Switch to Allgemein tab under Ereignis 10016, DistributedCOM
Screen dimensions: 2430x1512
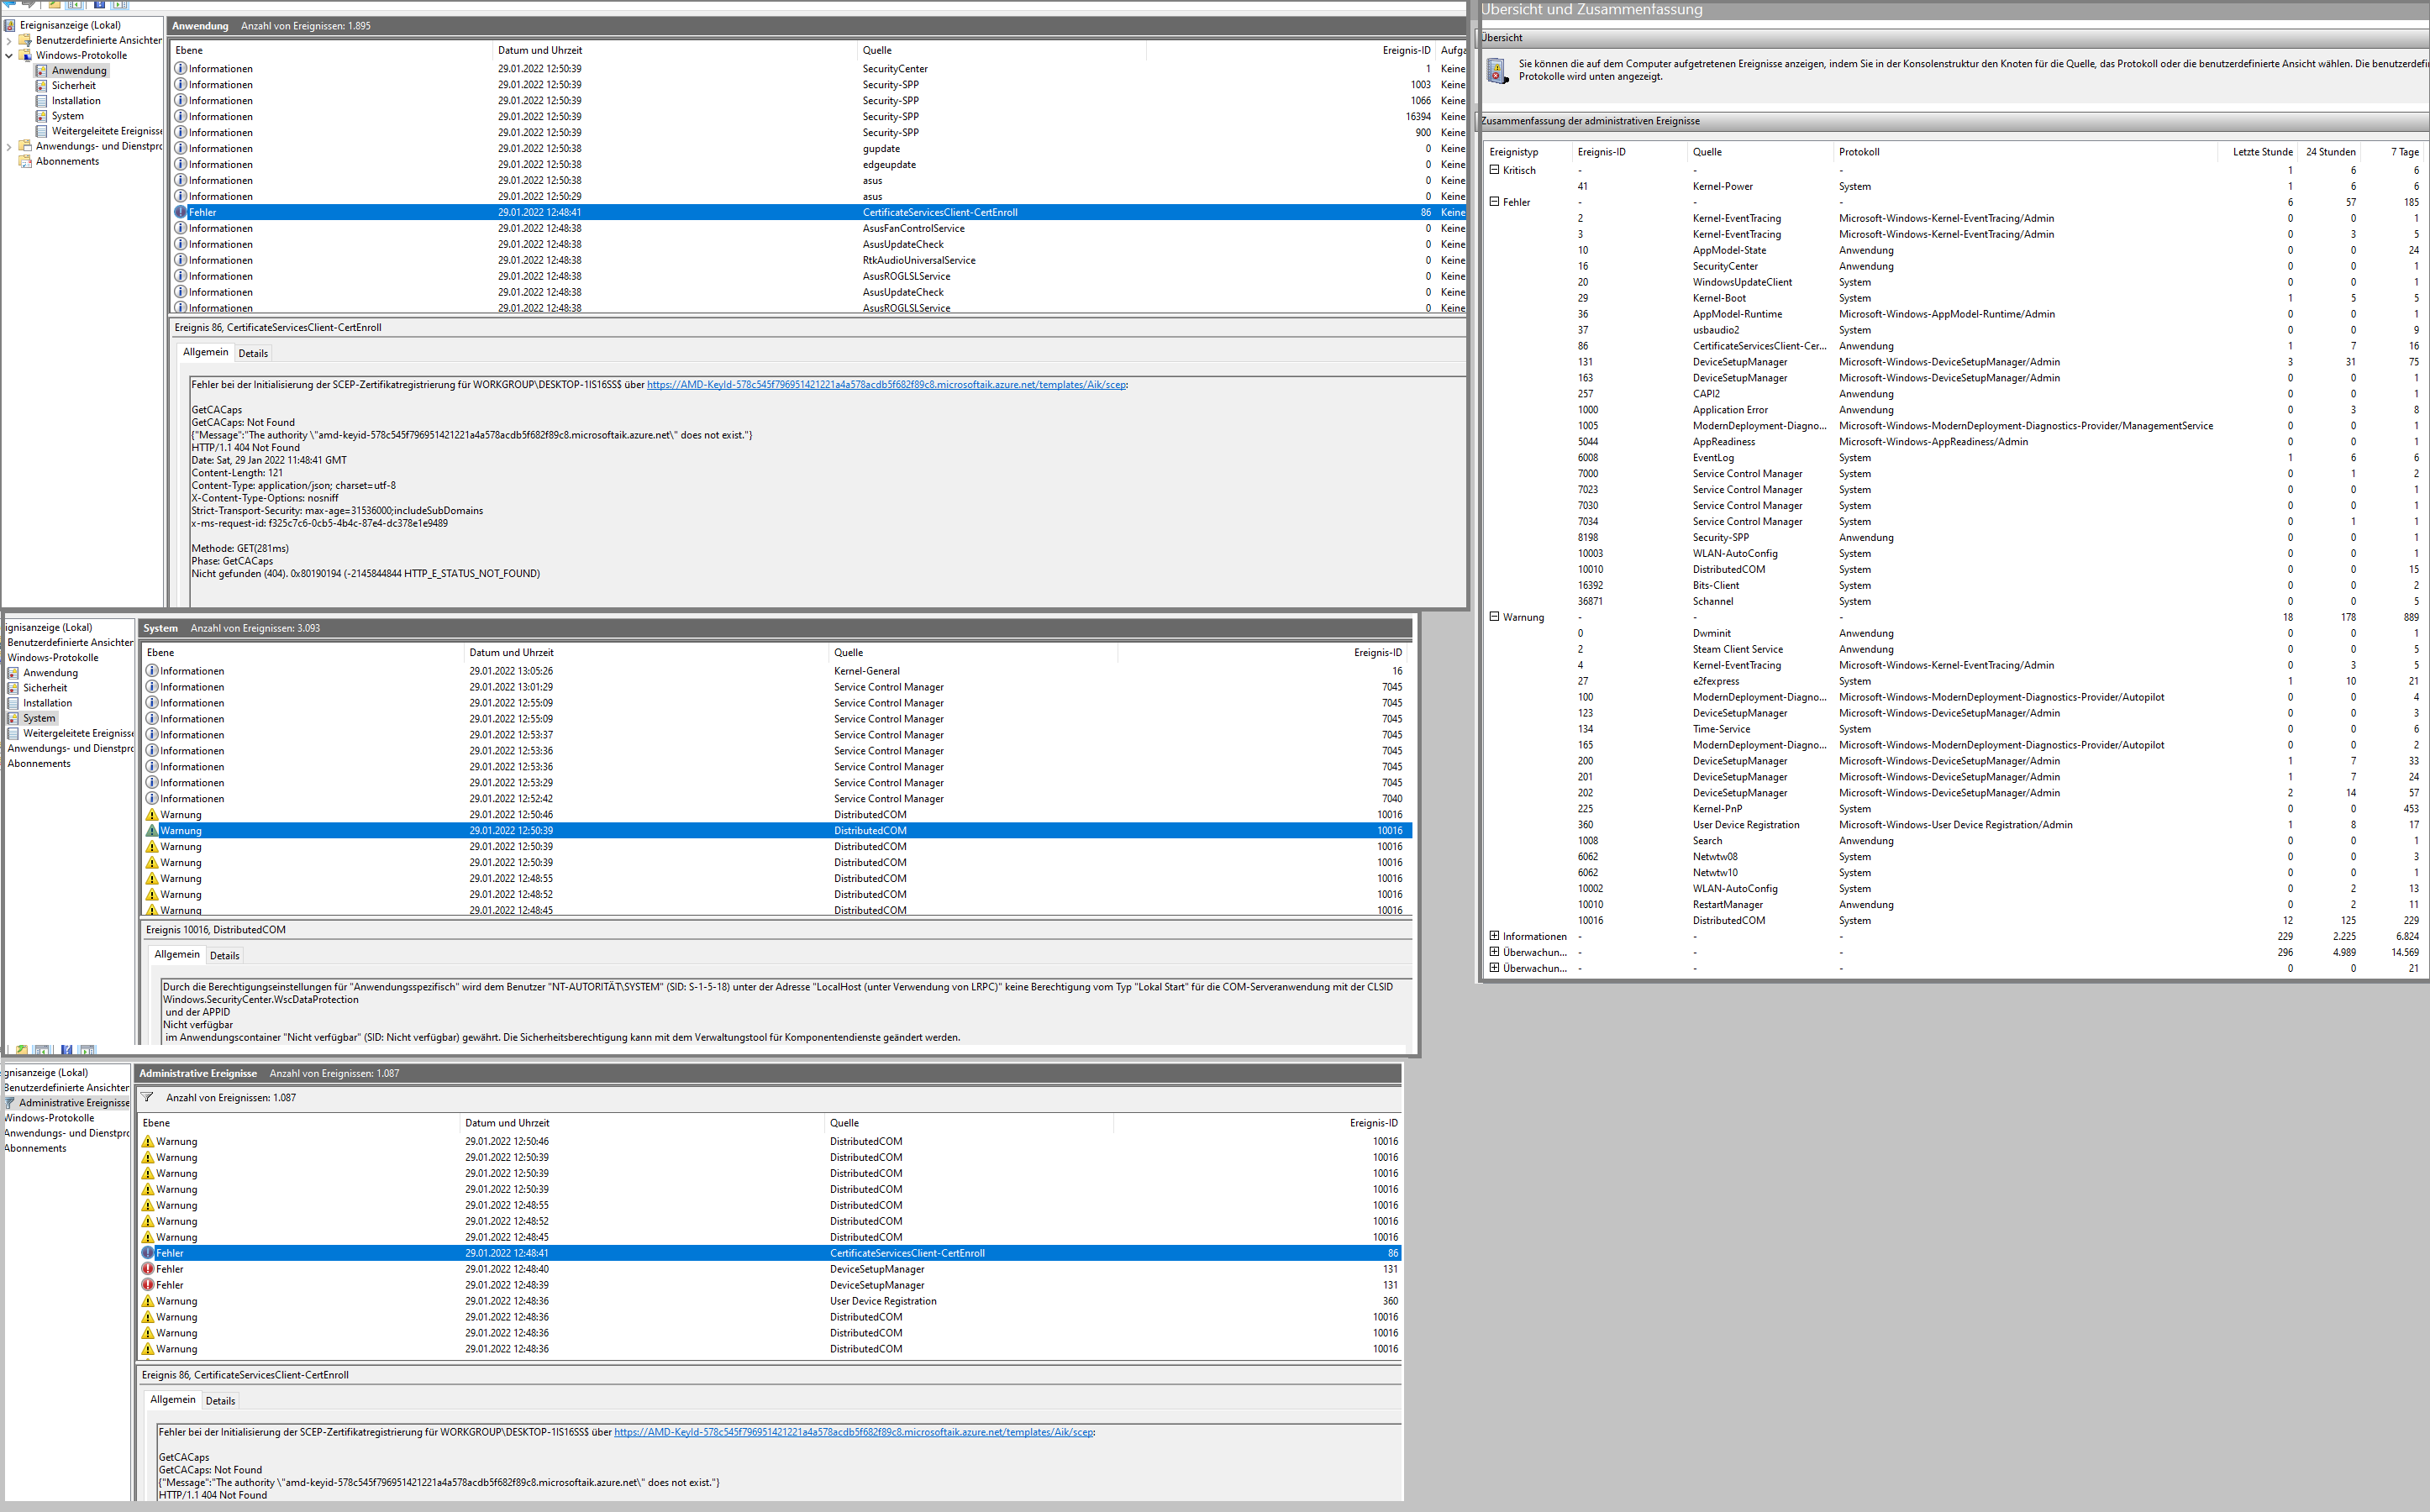point(177,954)
